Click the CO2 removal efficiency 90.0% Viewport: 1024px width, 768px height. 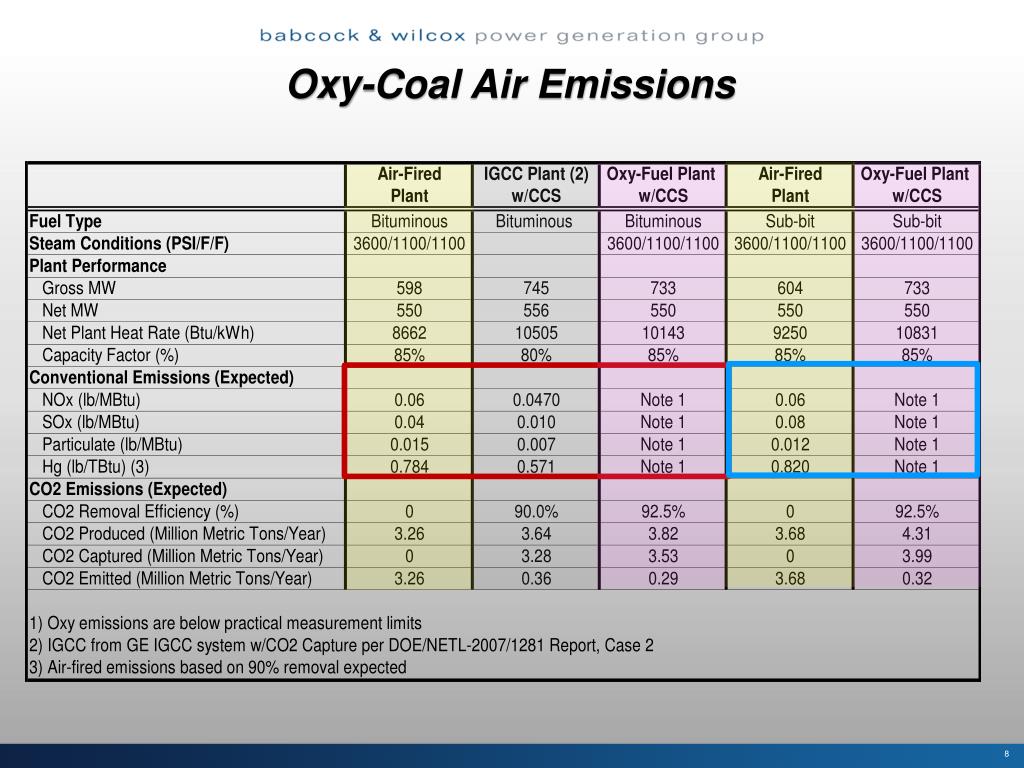pyautogui.click(x=536, y=511)
